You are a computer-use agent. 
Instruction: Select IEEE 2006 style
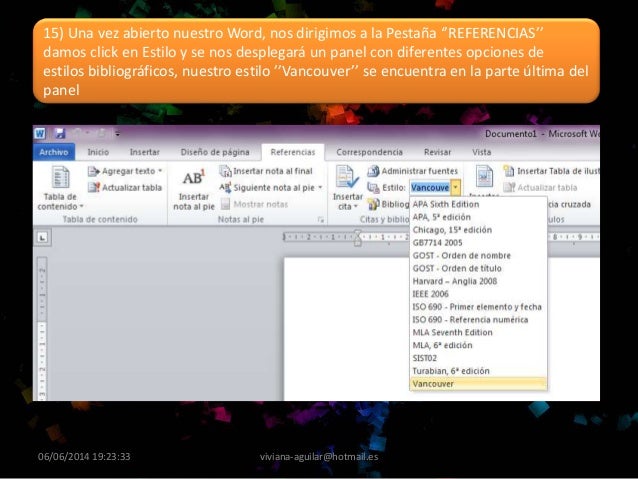478,294
